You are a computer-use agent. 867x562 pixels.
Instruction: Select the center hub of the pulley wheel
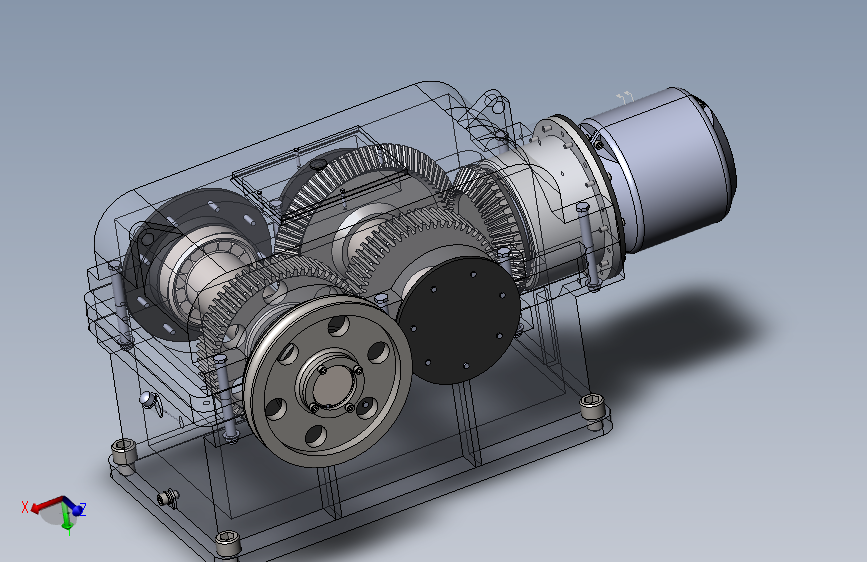point(332,386)
